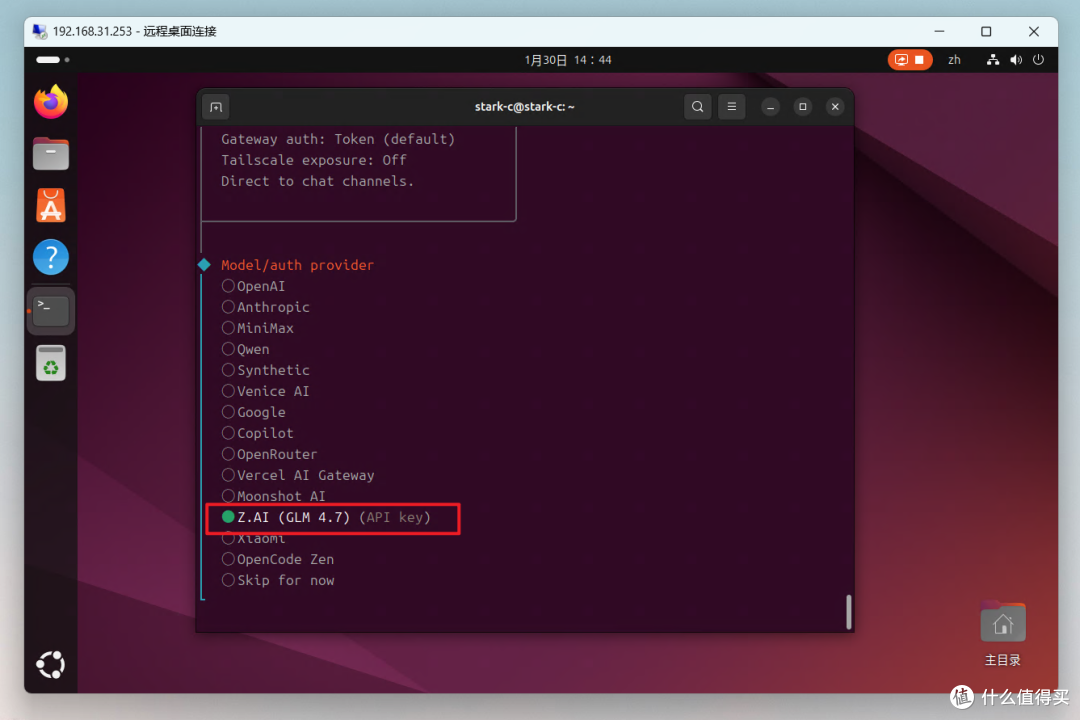Click the stark-c@stark-c terminal title
The image size is (1080, 720).
pos(524,107)
